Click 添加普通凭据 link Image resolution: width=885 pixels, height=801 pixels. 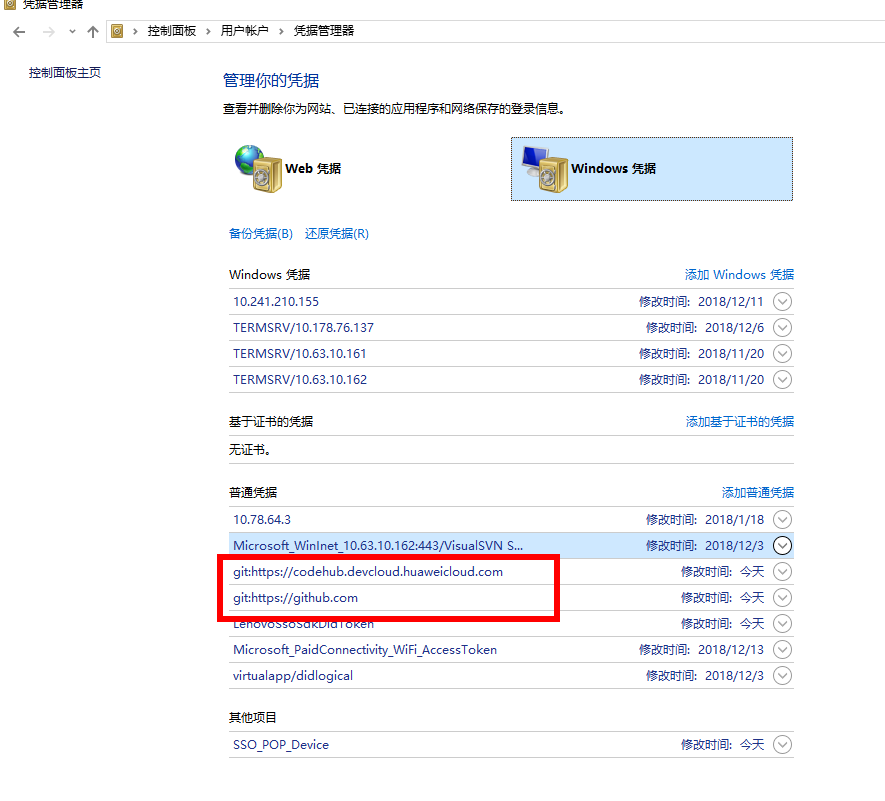coord(758,493)
